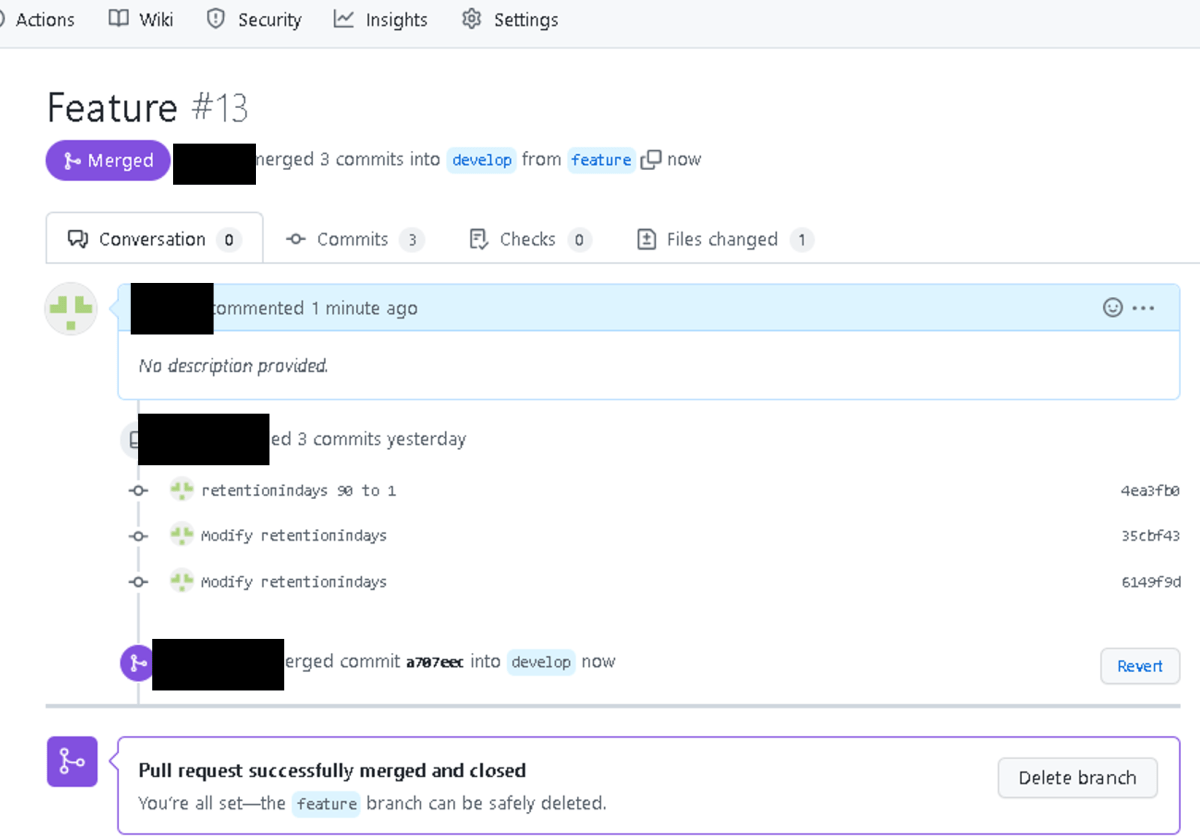
Task: Open the develop branch label
Action: (x=481, y=159)
